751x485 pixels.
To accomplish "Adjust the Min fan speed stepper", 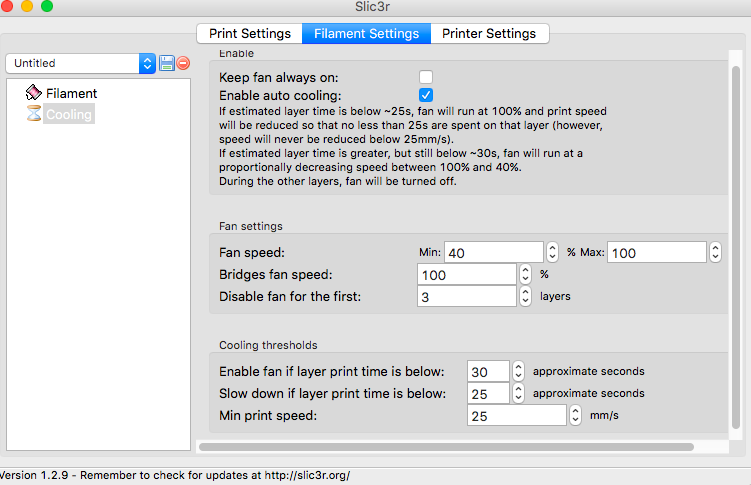I will [x=552, y=252].
